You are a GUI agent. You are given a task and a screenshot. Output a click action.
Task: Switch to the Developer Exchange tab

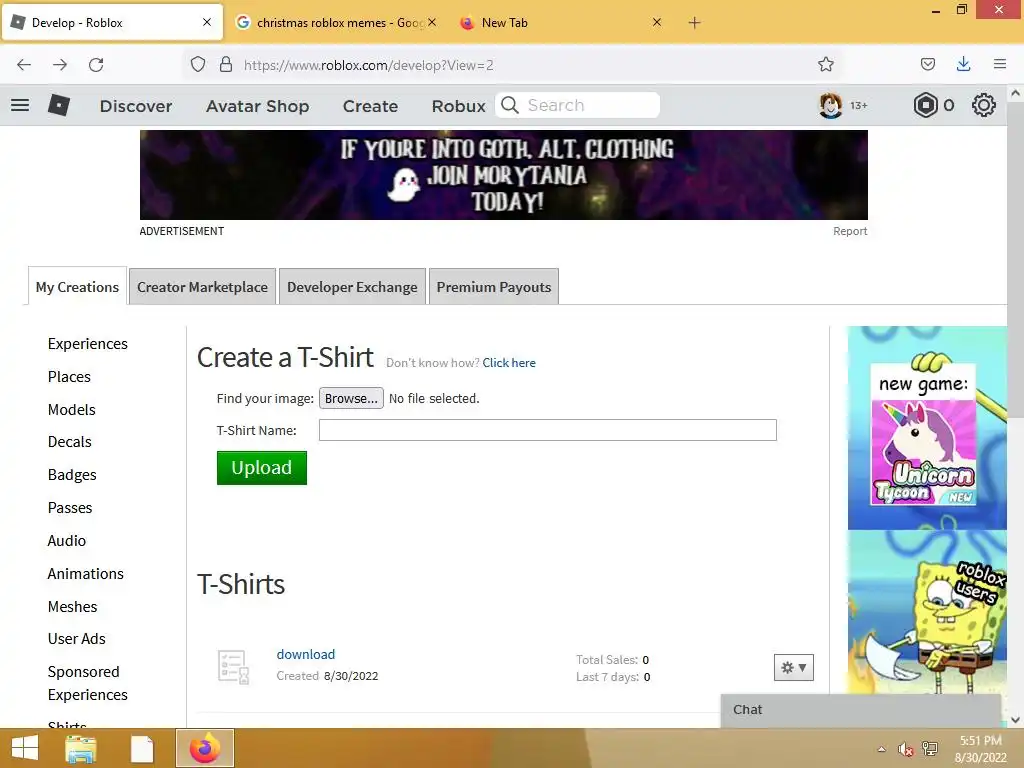(352, 287)
